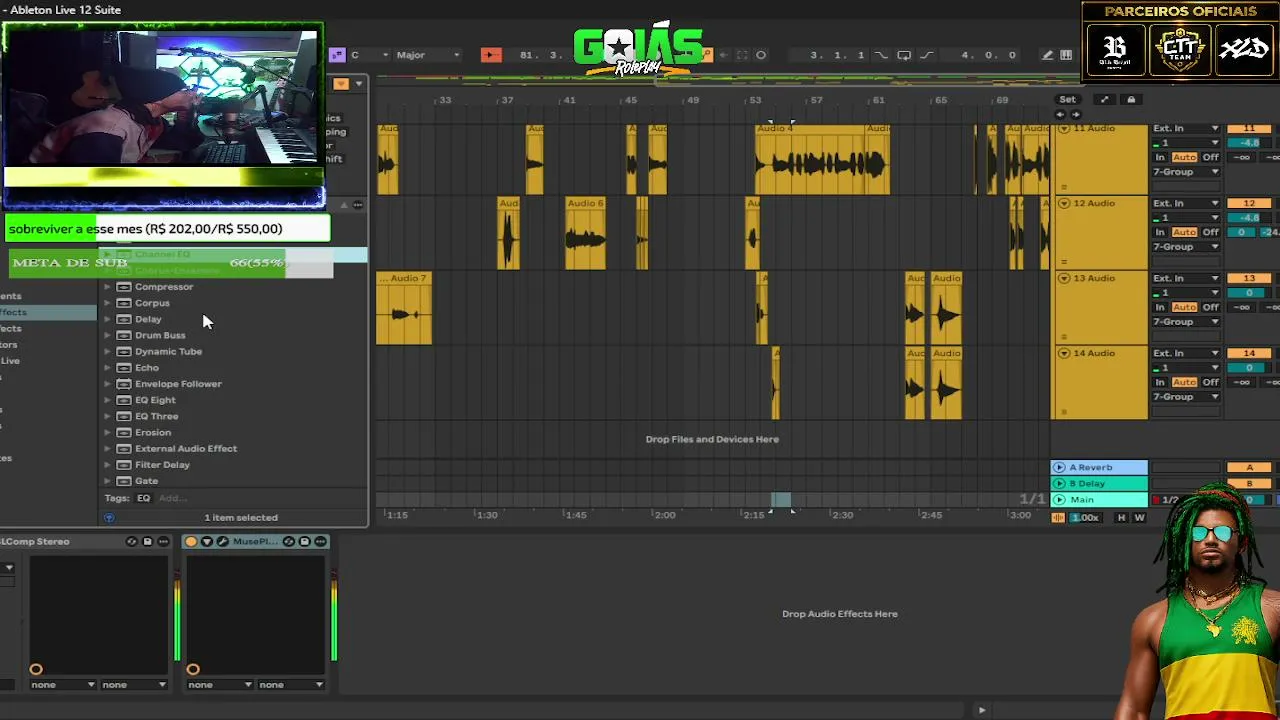The width and height of the screenshot is (1280, 720).
Task: Click the EQ tag in browser
Action: click(x=143, y=498)
